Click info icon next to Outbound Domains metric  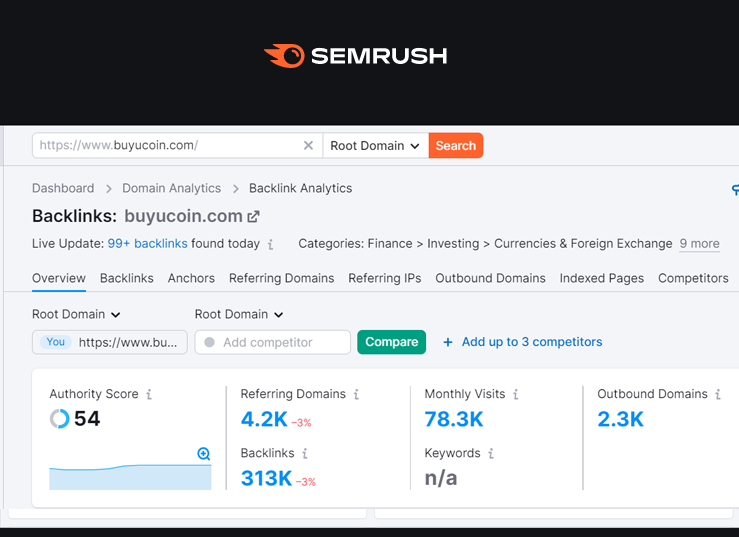pyautogui.click(x=718, y=394)
